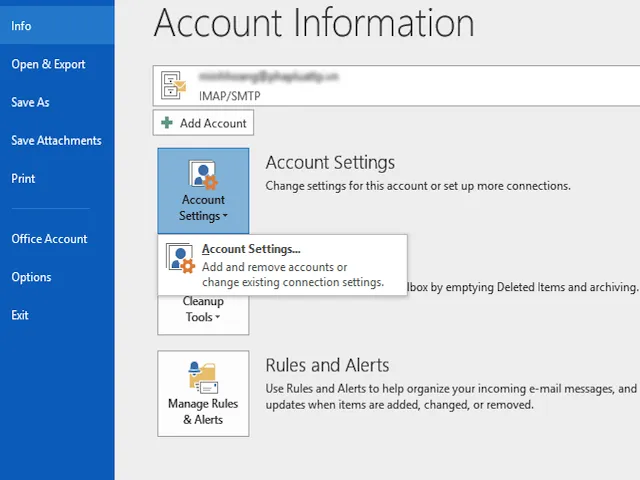
Task: Open Outlook Options
Action: pyautogui.click(x=31, y=277)
